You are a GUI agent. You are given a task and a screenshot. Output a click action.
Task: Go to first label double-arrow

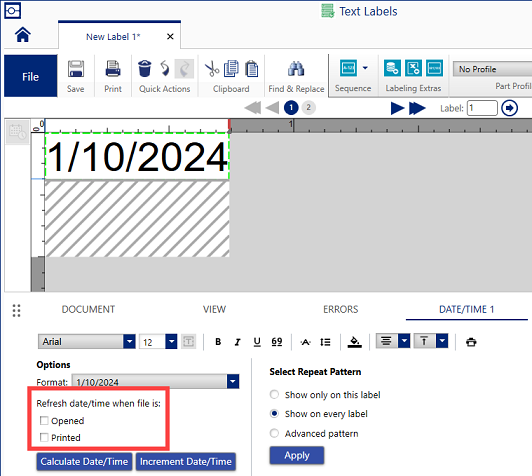253,108
